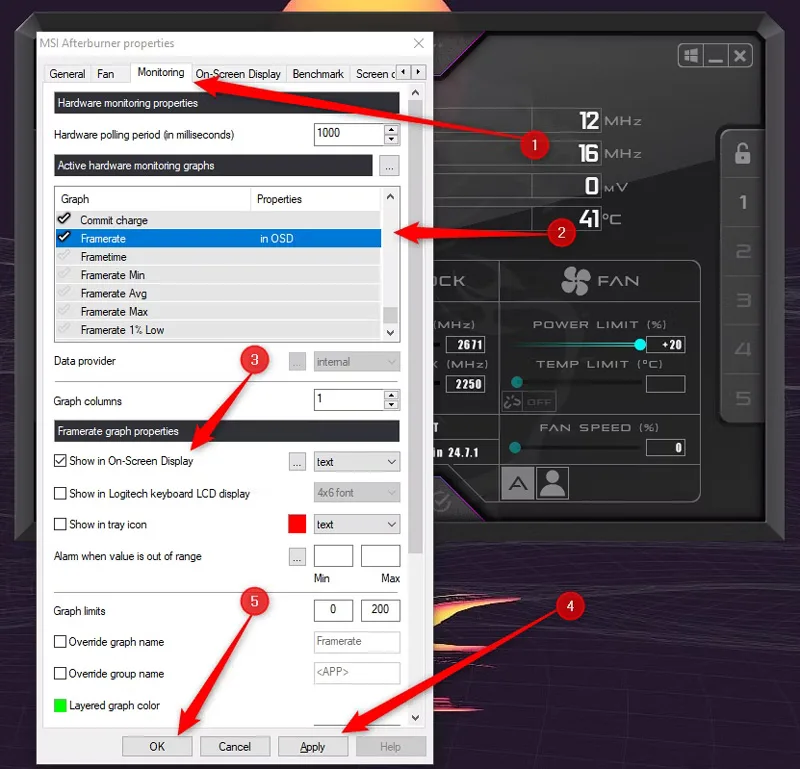This screenshot has width=800, height=769.
Task: Click the Graph column header
Action: coord(153,199)
